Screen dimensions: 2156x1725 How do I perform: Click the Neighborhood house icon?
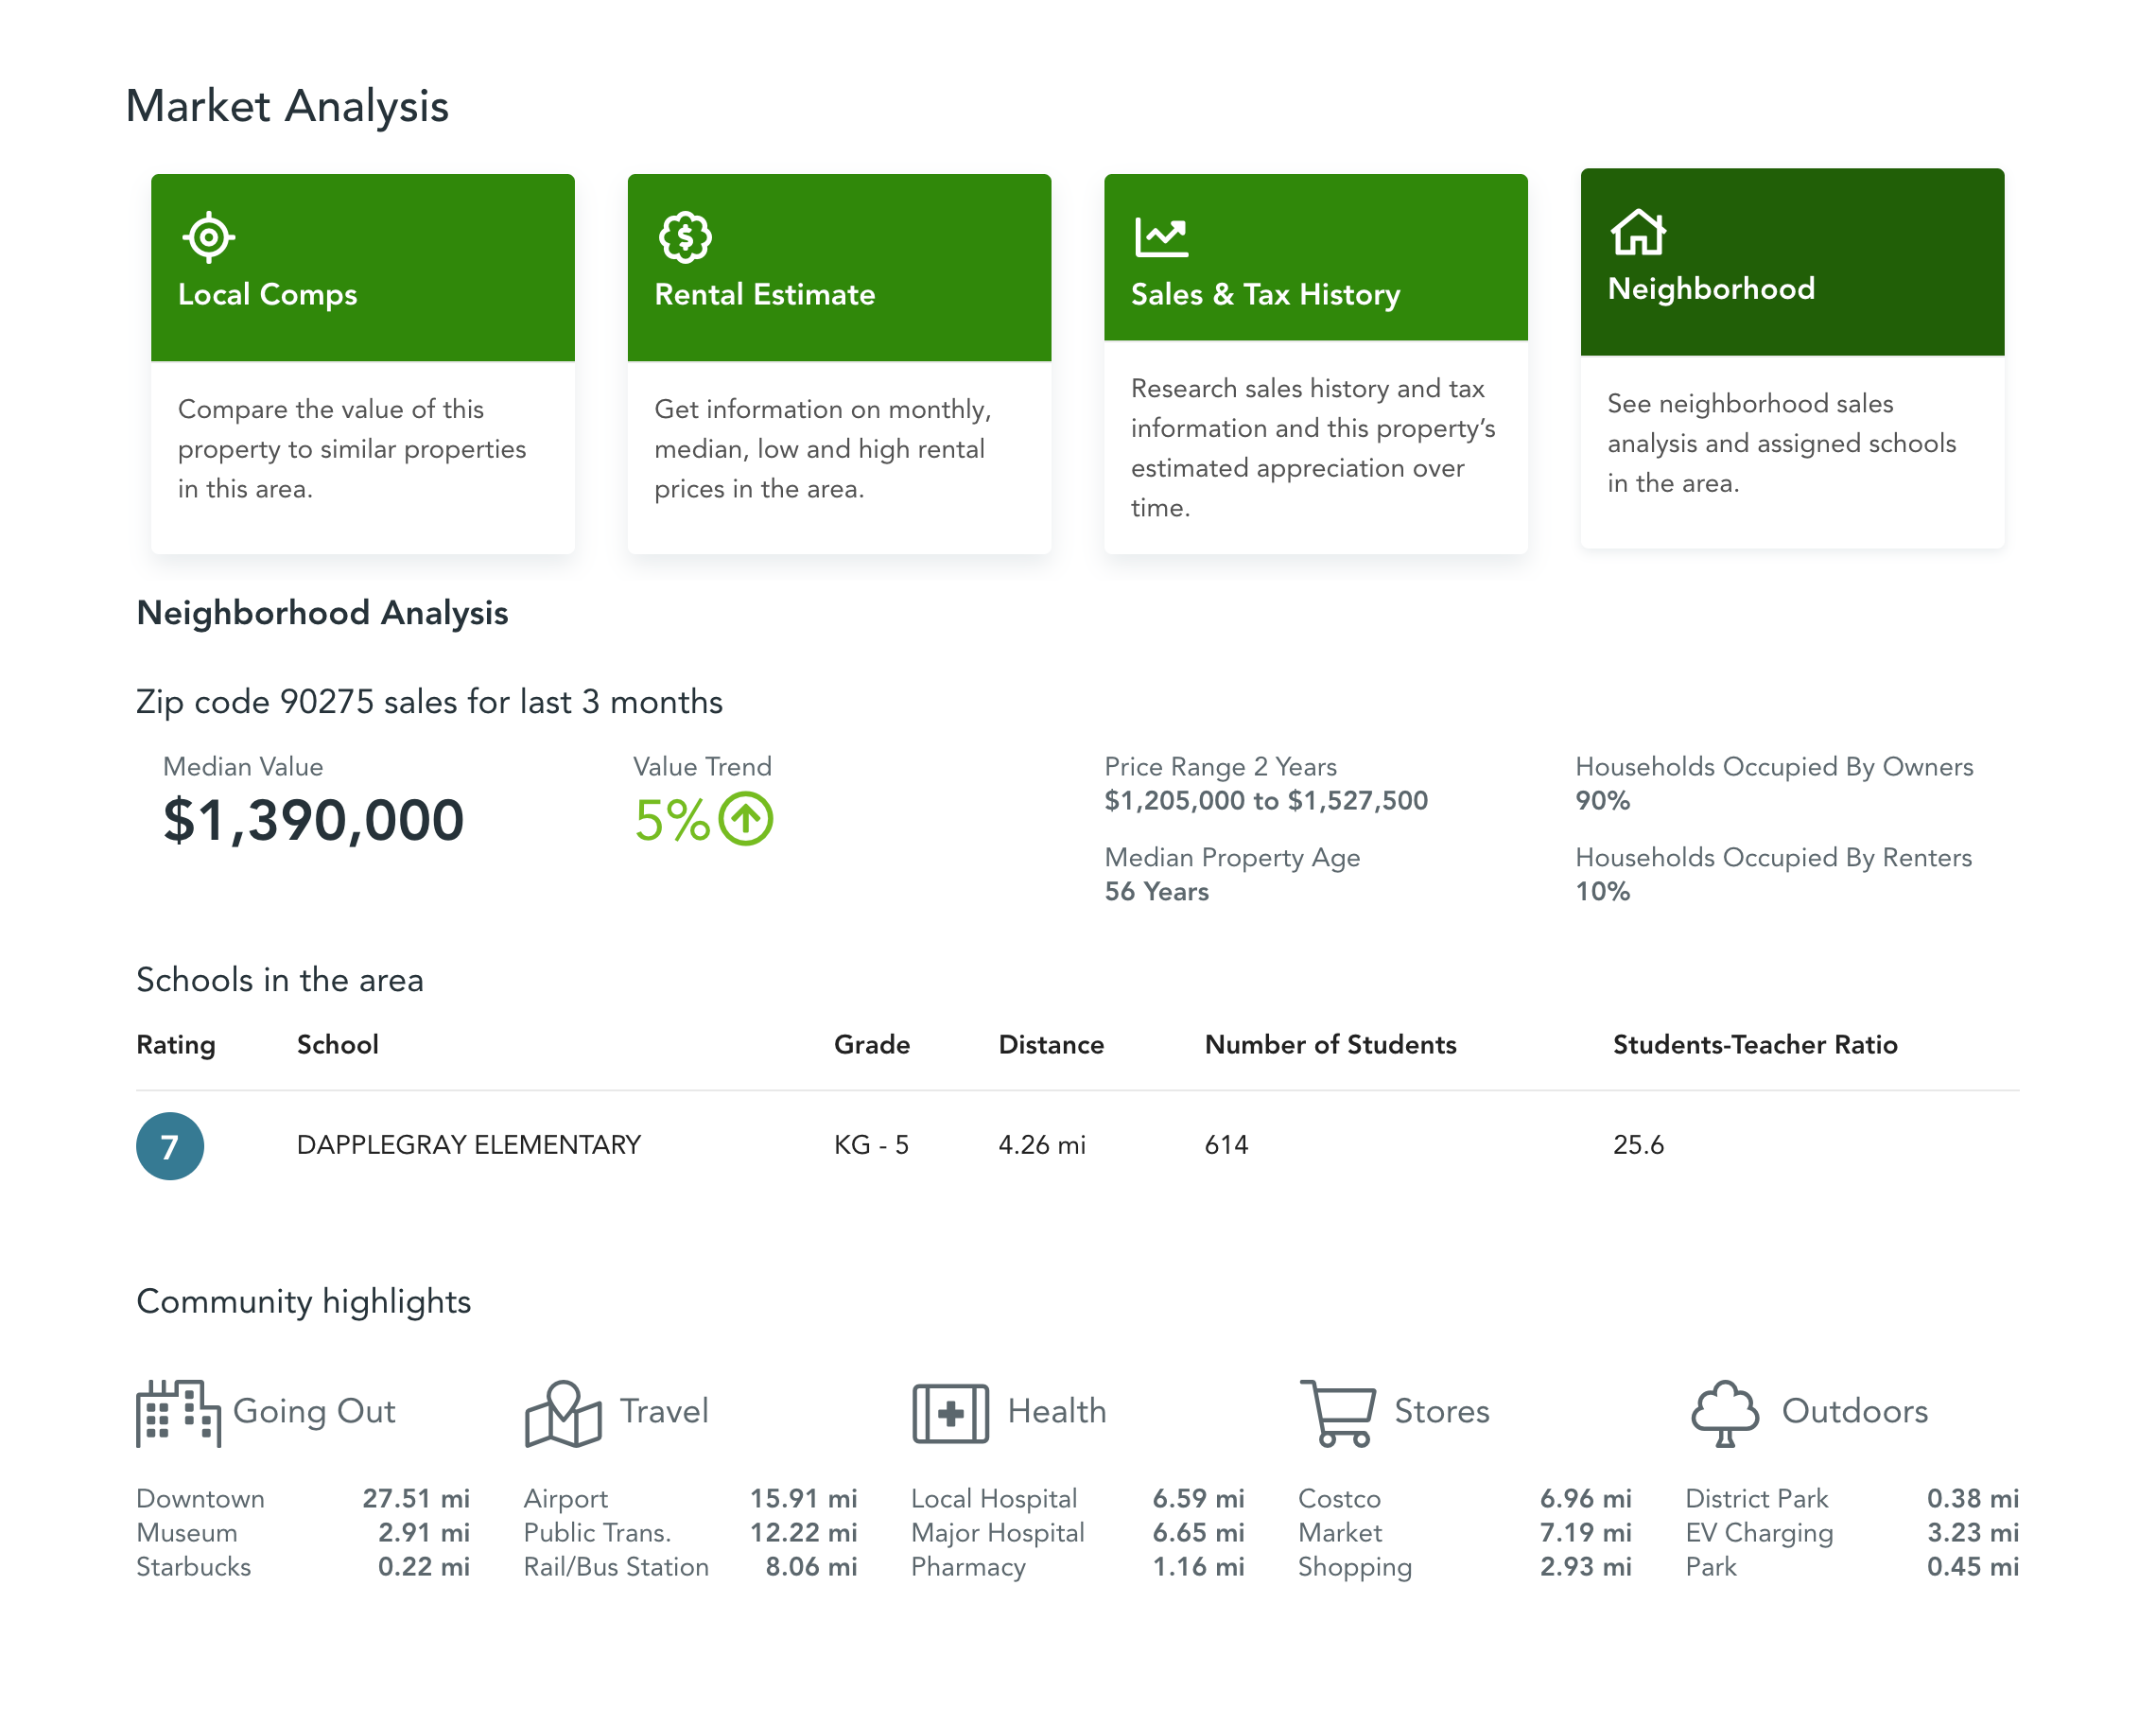tap(1637, 232)
